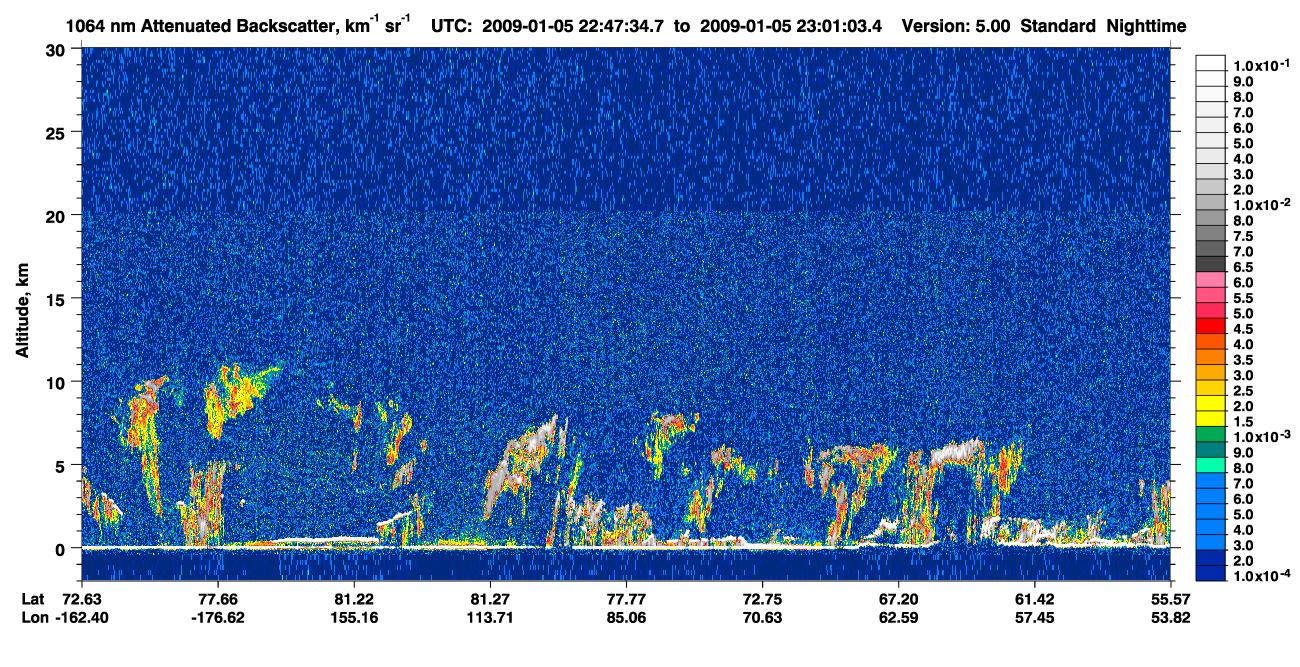The height and width of the screenshot is (667, 1300).
Task: Click longitude value 70.63
Action: click(x=762, y=618)
